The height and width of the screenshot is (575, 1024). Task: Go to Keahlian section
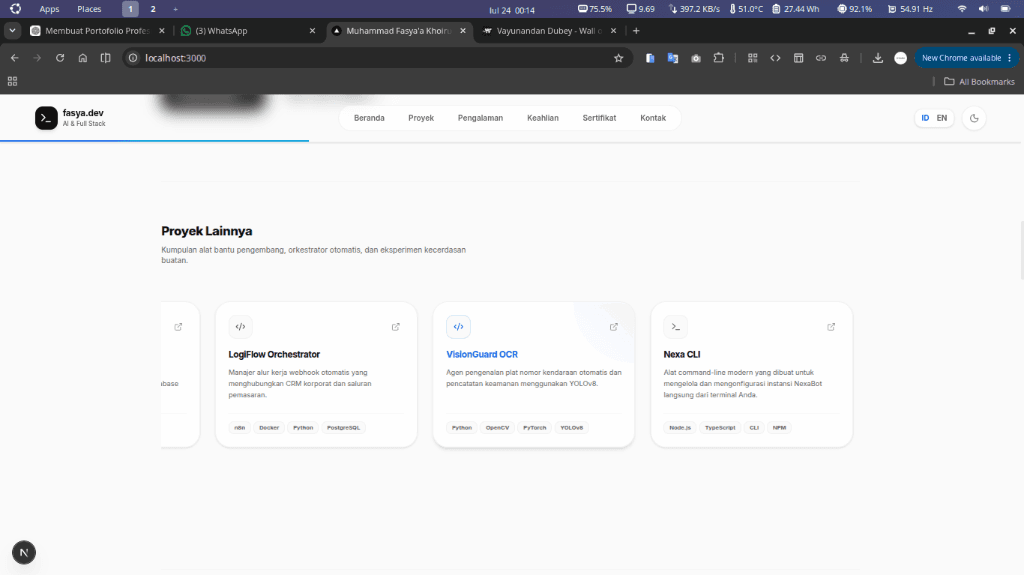[x=543, y=118]
